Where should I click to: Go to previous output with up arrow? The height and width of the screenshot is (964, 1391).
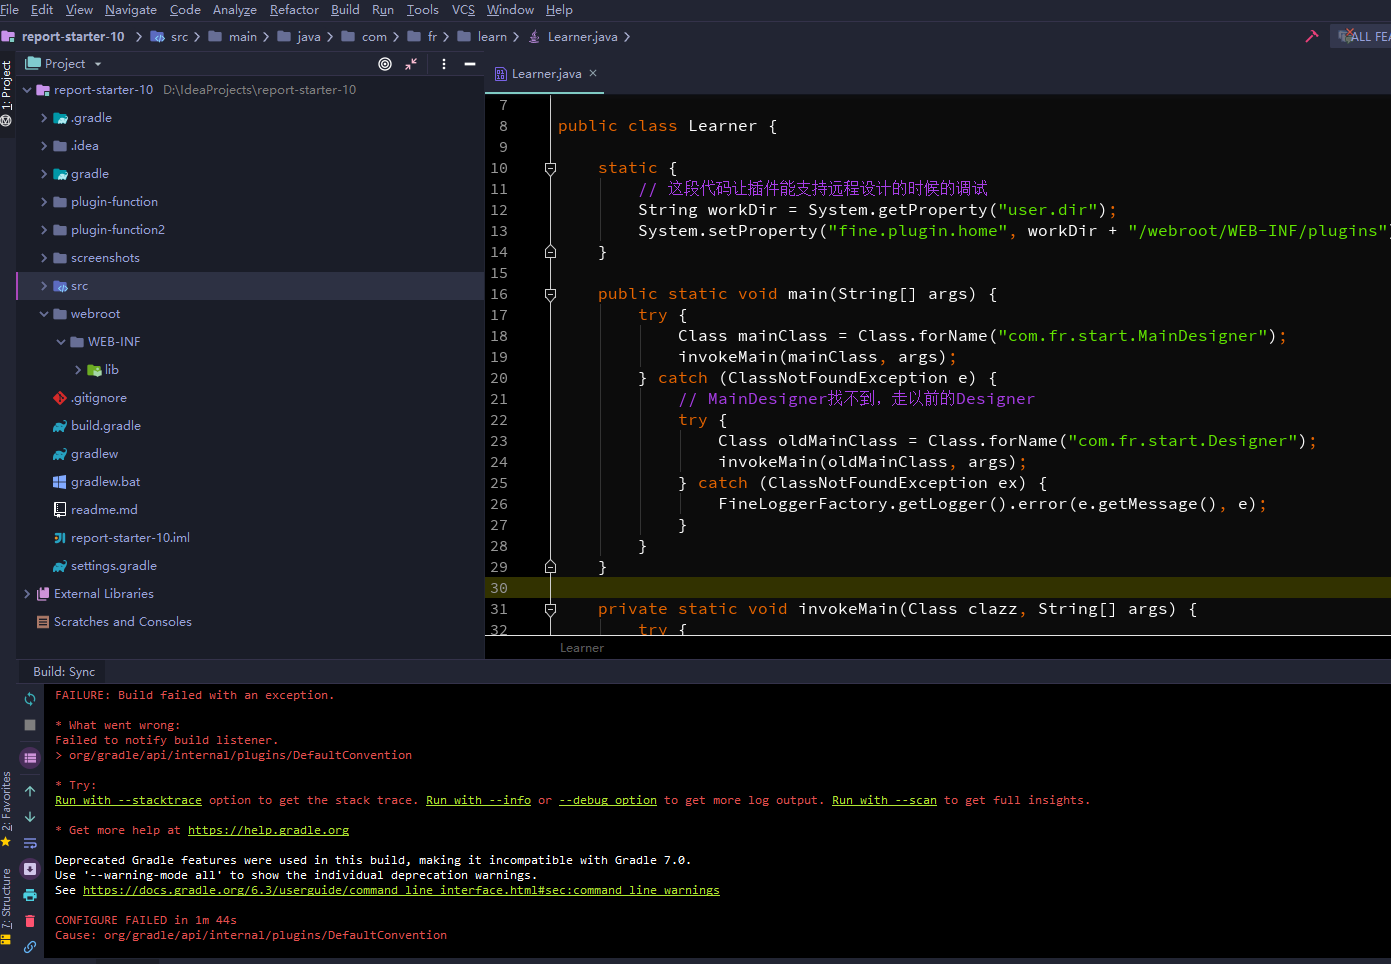click(30, 791)
